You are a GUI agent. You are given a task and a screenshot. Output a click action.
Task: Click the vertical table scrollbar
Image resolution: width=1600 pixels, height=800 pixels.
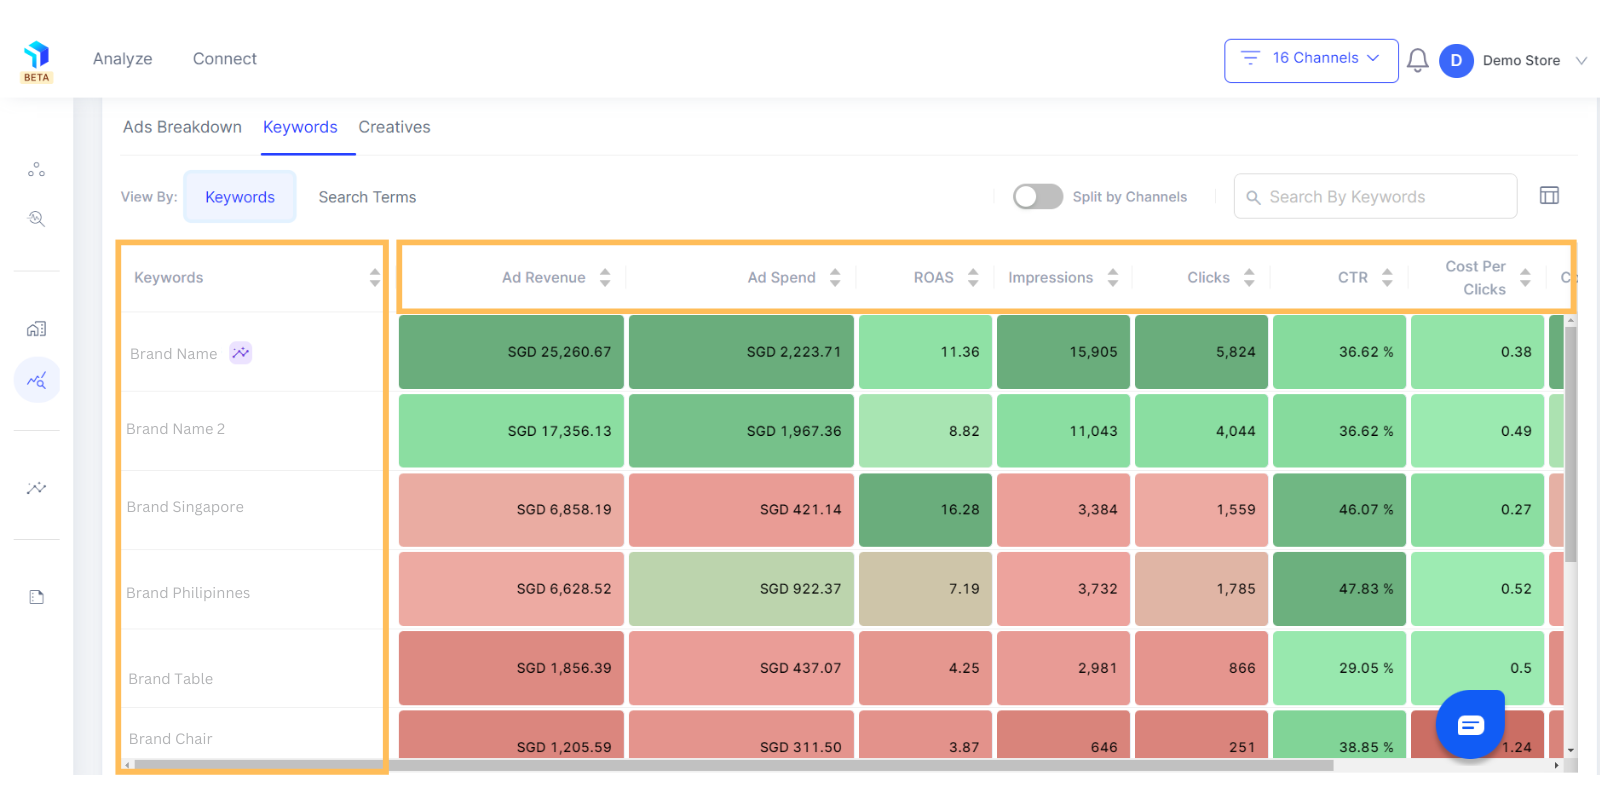[x=1570, y=445]
